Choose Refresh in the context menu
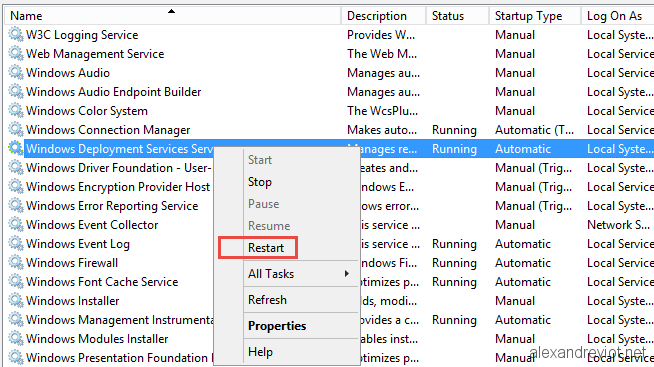Image resolution: width=654 pixels, height=367 pixels. [267, 300]
